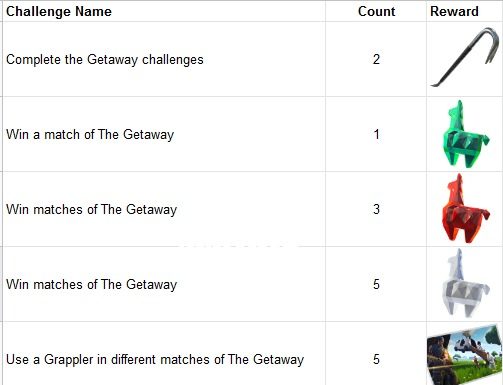Select the red llama reward icon
This screenshot has height=385, width=503.
[465, 209]
